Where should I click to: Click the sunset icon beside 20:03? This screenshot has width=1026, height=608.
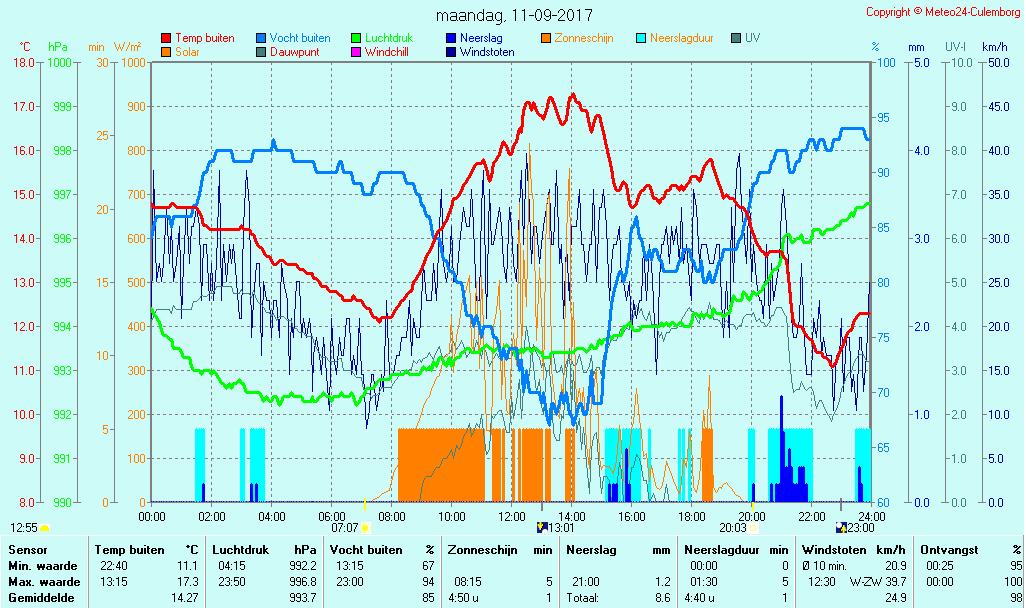click(x=754, y=527)
